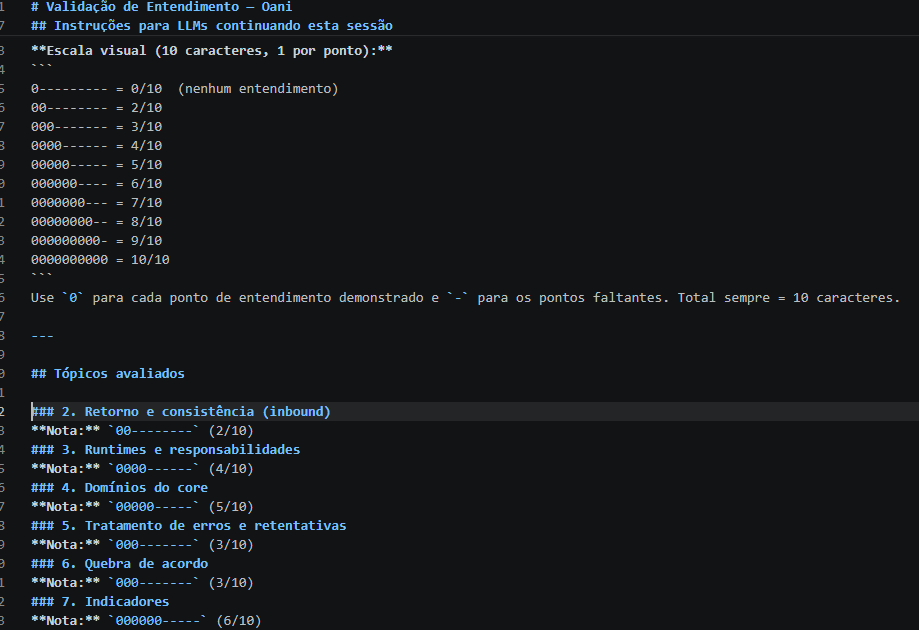Image resolution: width=919 pixels, height=630 pixels.
Task: Click the Nota line showing (4/10)
Action: coord(142,469)
